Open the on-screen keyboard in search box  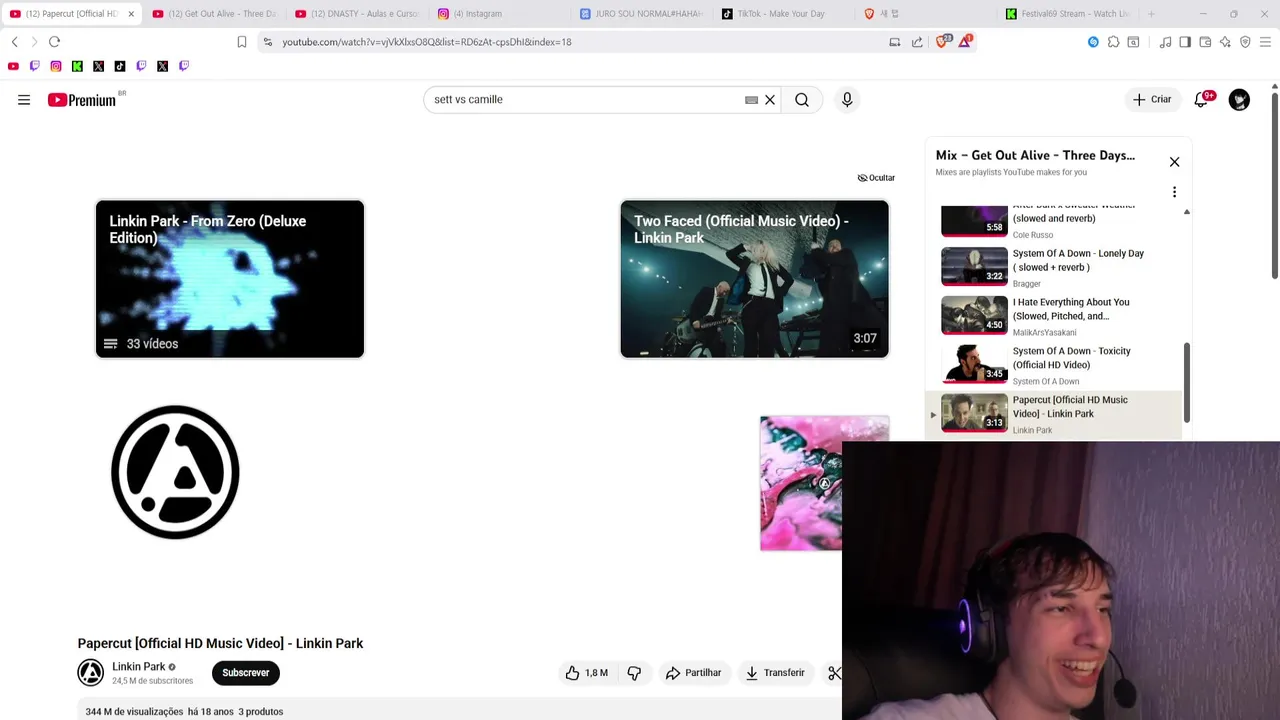(751, 100)
